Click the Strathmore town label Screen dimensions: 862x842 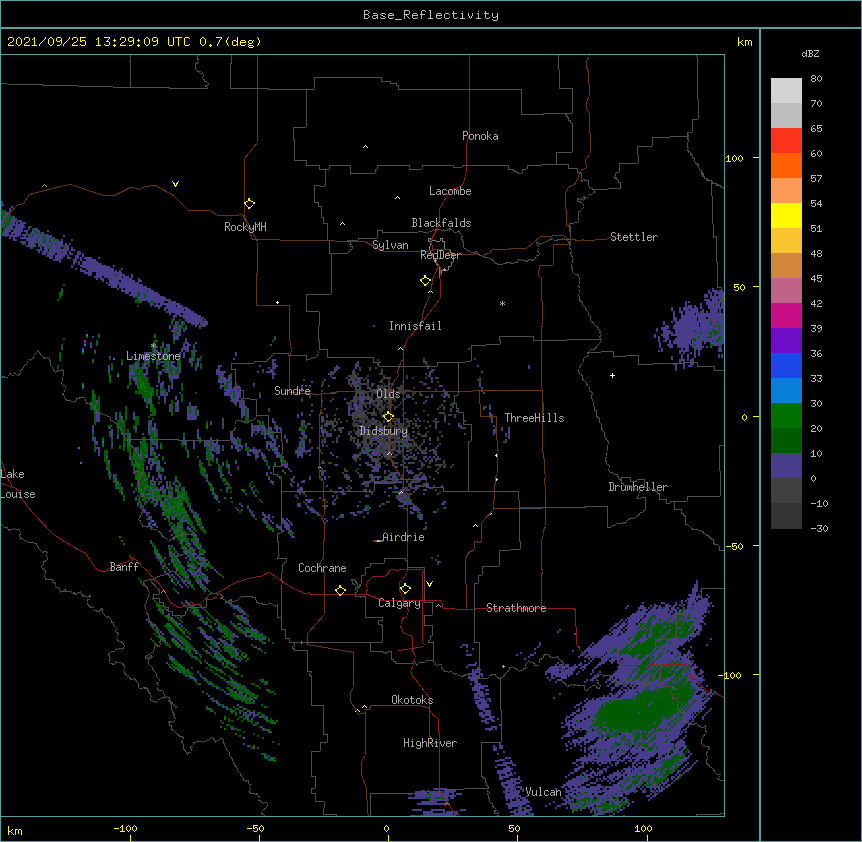(516, 608)
